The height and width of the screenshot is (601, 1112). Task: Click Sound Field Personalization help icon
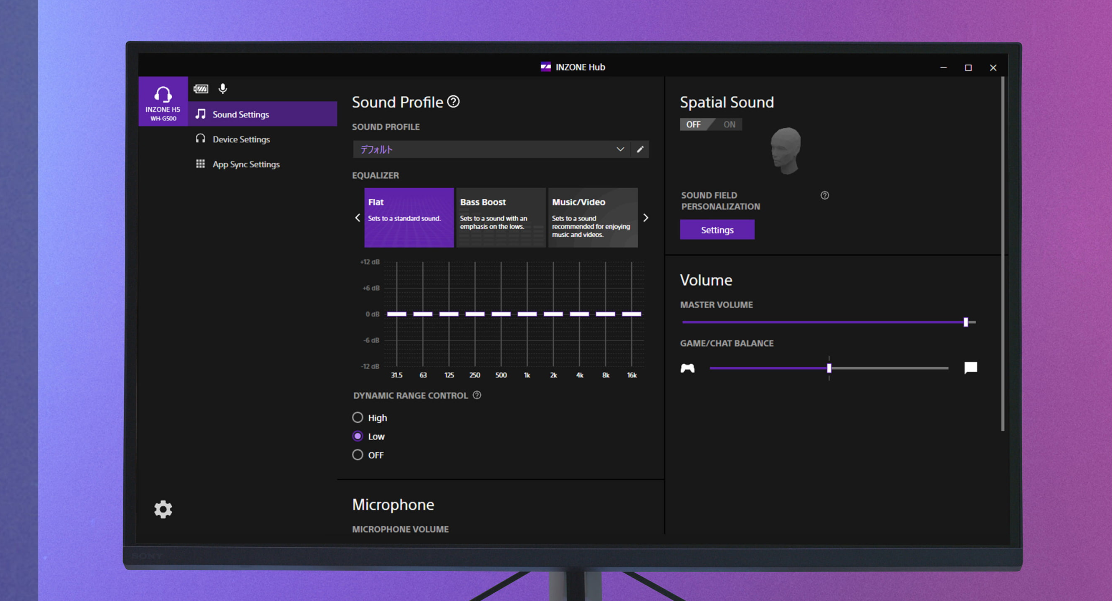click(x=824, y=195)
